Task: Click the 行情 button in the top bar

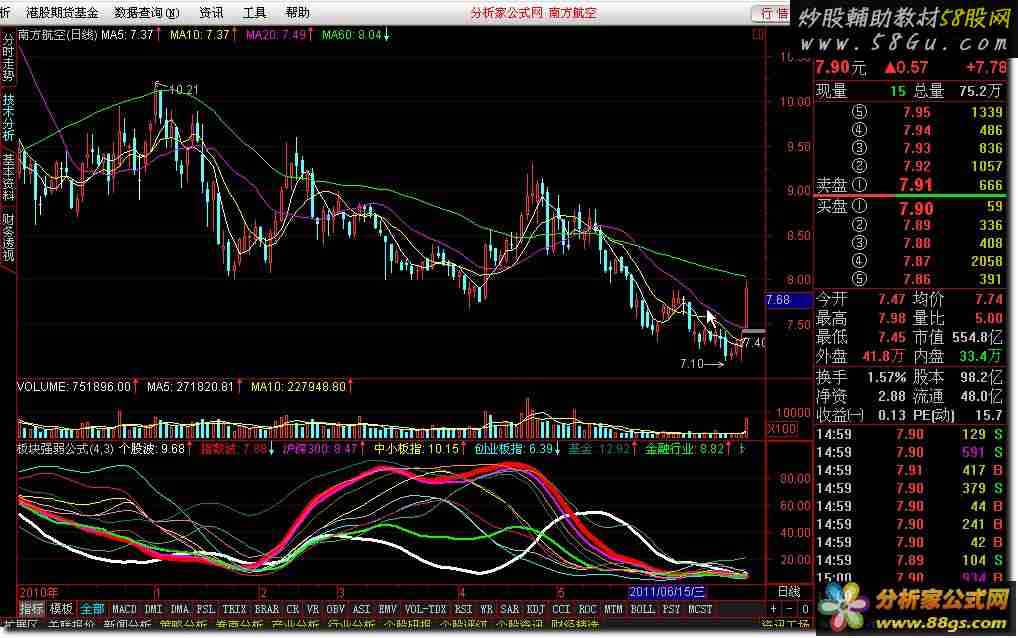Action: pyautogui.click(x=773, y=14)
